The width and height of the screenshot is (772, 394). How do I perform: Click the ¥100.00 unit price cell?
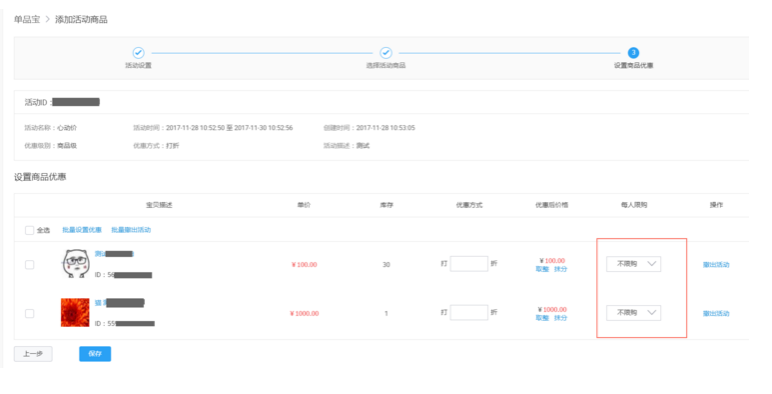coord(304,264)
